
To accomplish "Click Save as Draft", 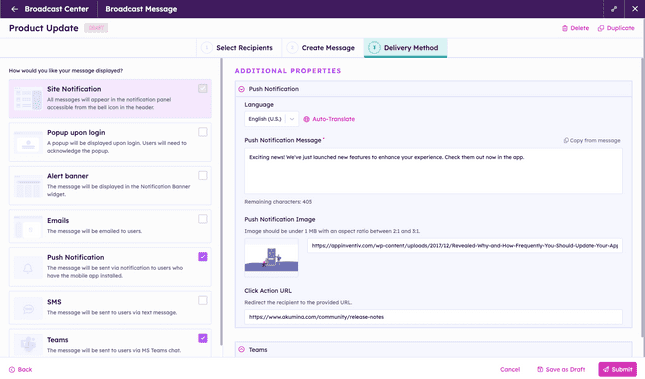I will point(561,370).
